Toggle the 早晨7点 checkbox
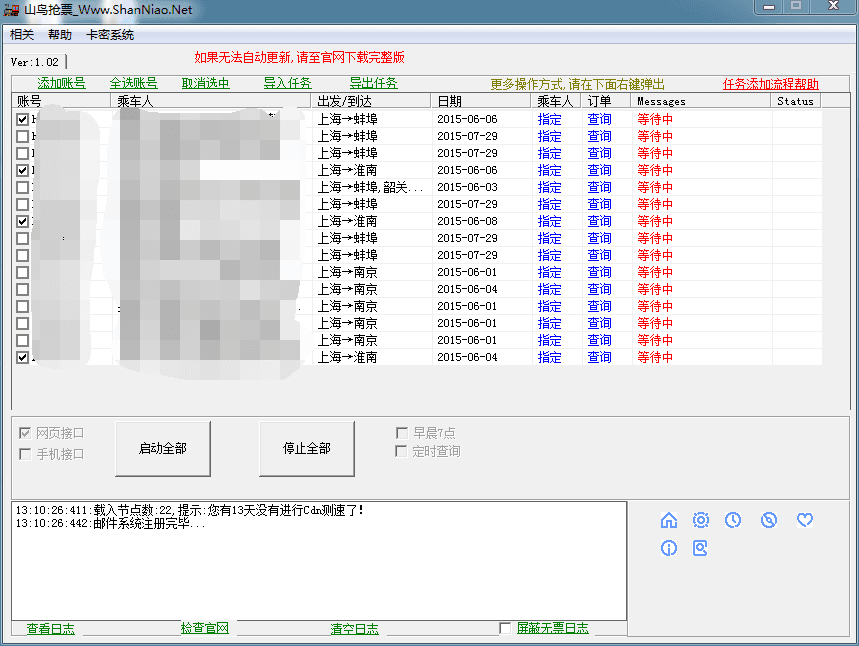859x646 pixels. [401, 433]
